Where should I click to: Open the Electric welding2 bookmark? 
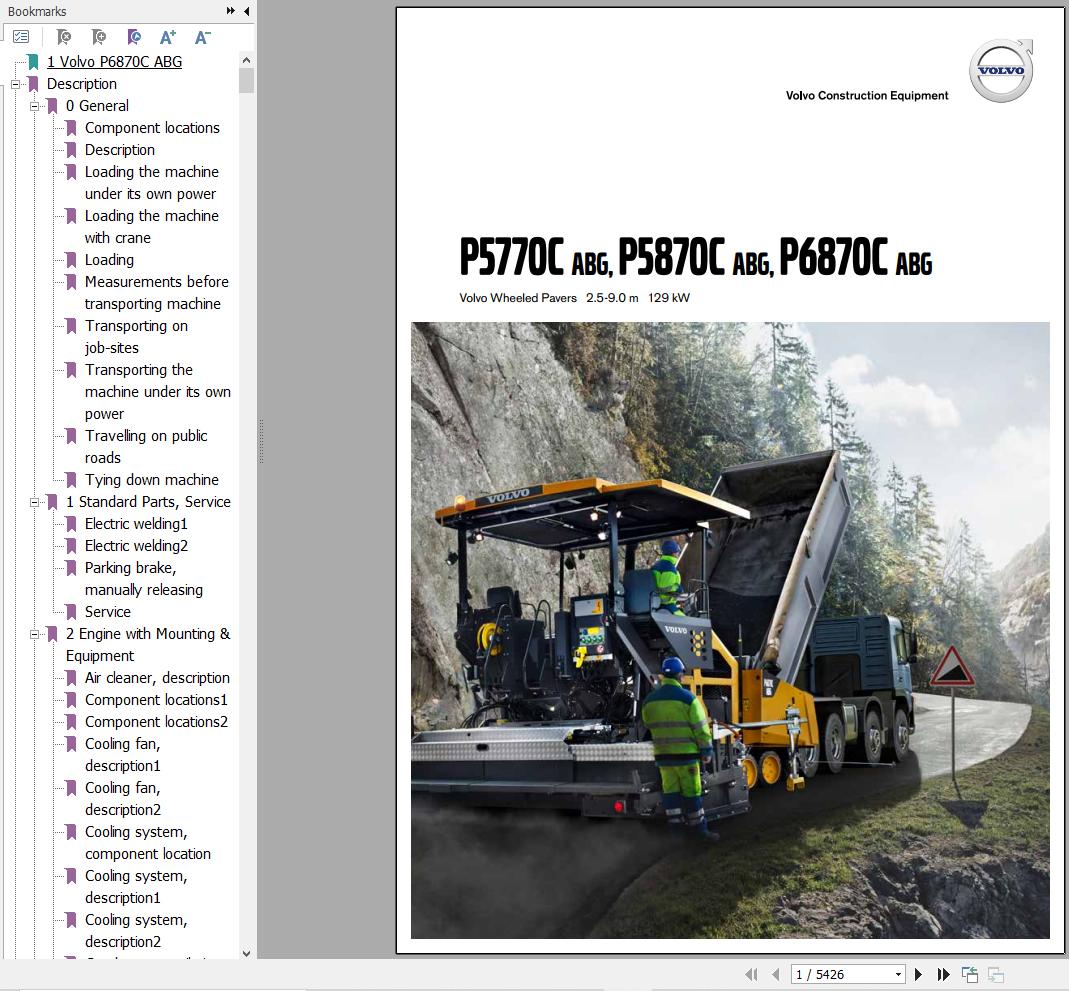136,545
